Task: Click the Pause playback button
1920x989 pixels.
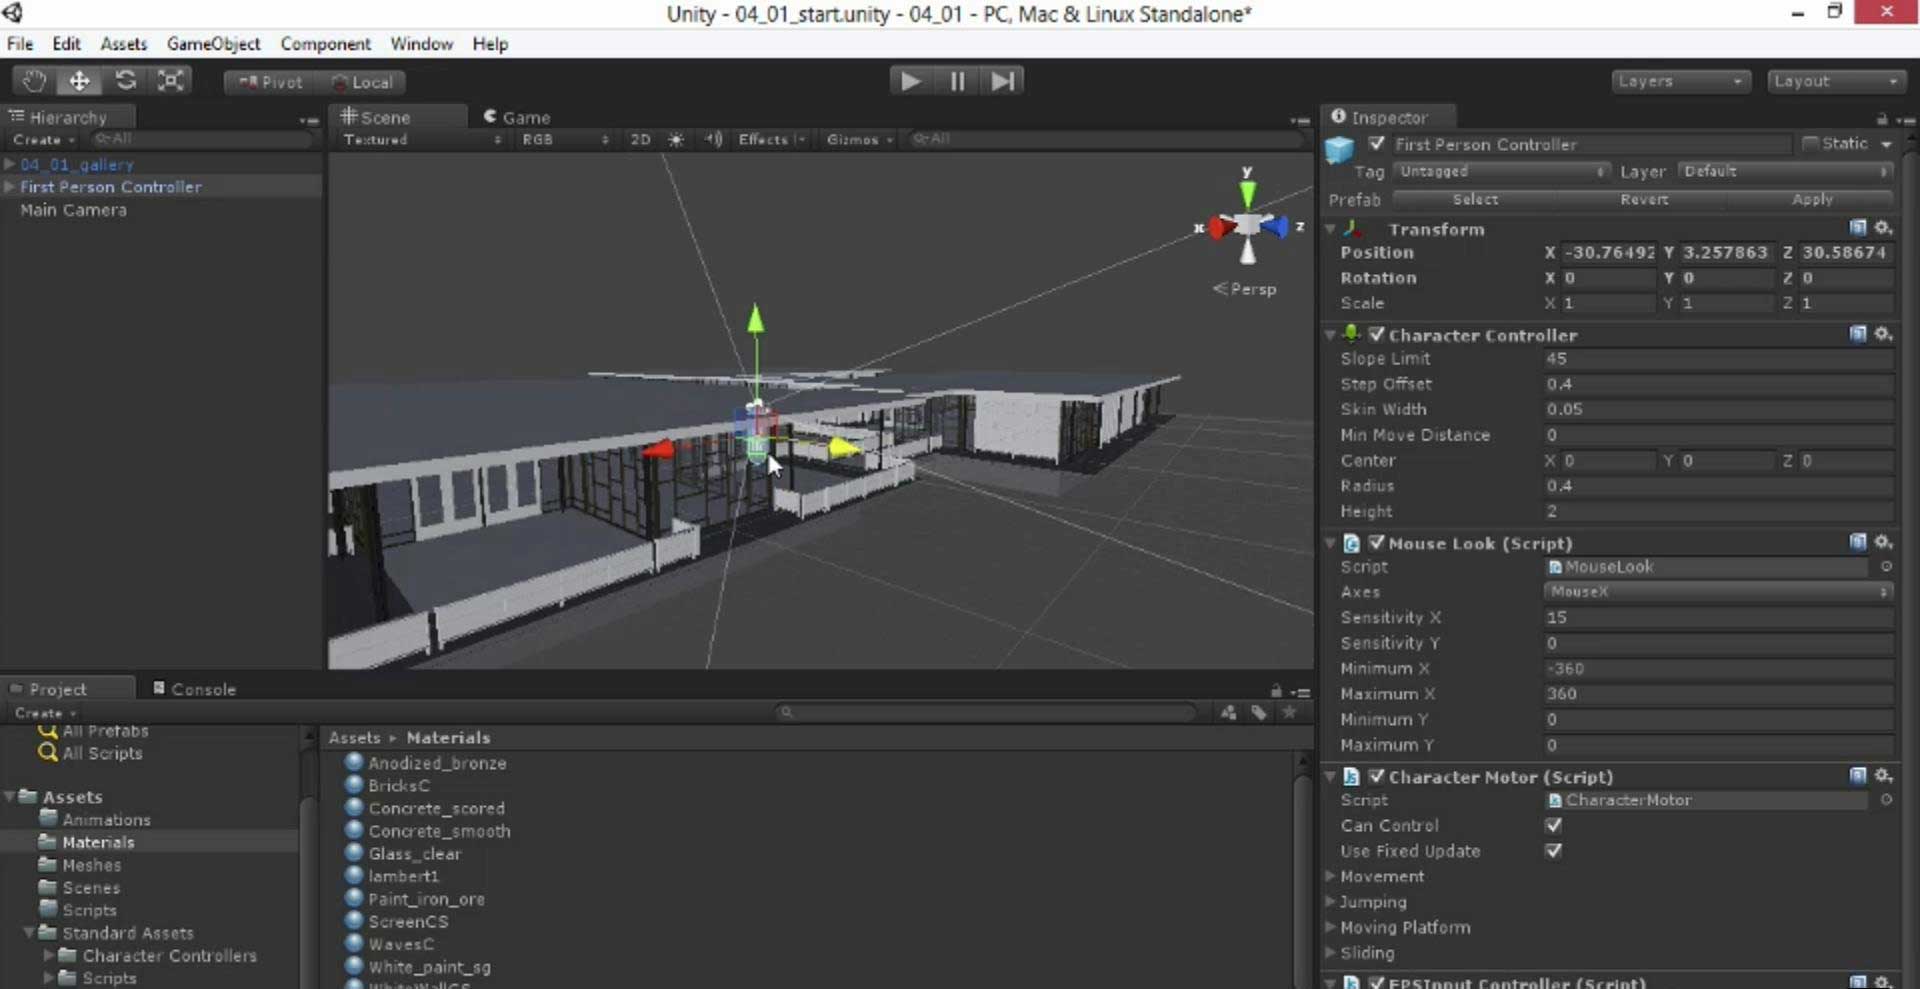Action: [x=957, y=81]
